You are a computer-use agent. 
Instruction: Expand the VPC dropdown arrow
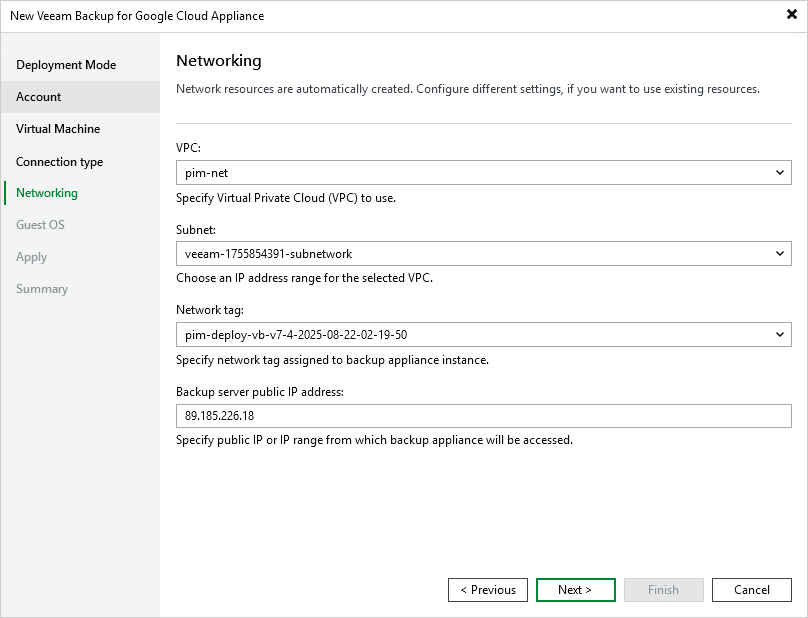point(780,173)
